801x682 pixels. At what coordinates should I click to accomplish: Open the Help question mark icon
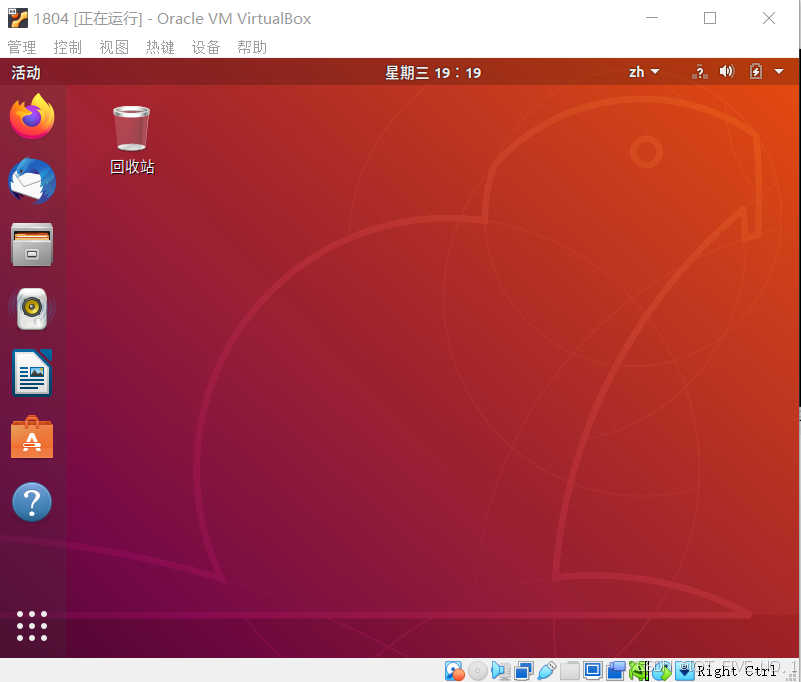tap(32, 502)
